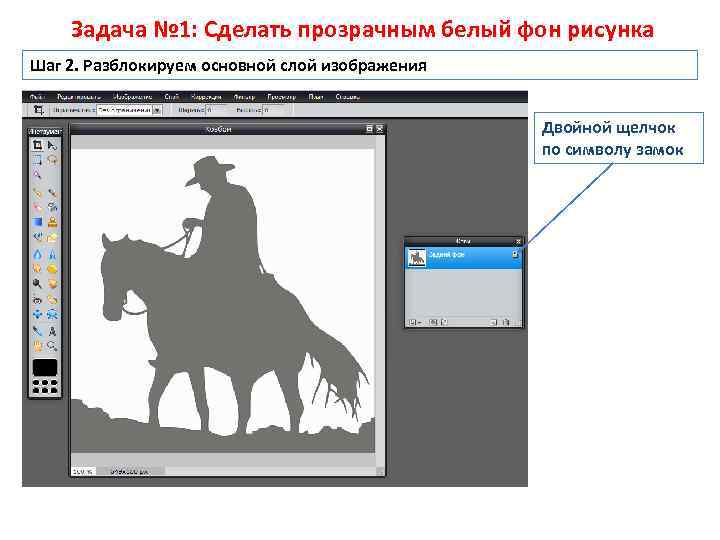The height and width of the screenshot is (540, 720).
Task: Select the Blur drop tool
Action: click(38, 254)
